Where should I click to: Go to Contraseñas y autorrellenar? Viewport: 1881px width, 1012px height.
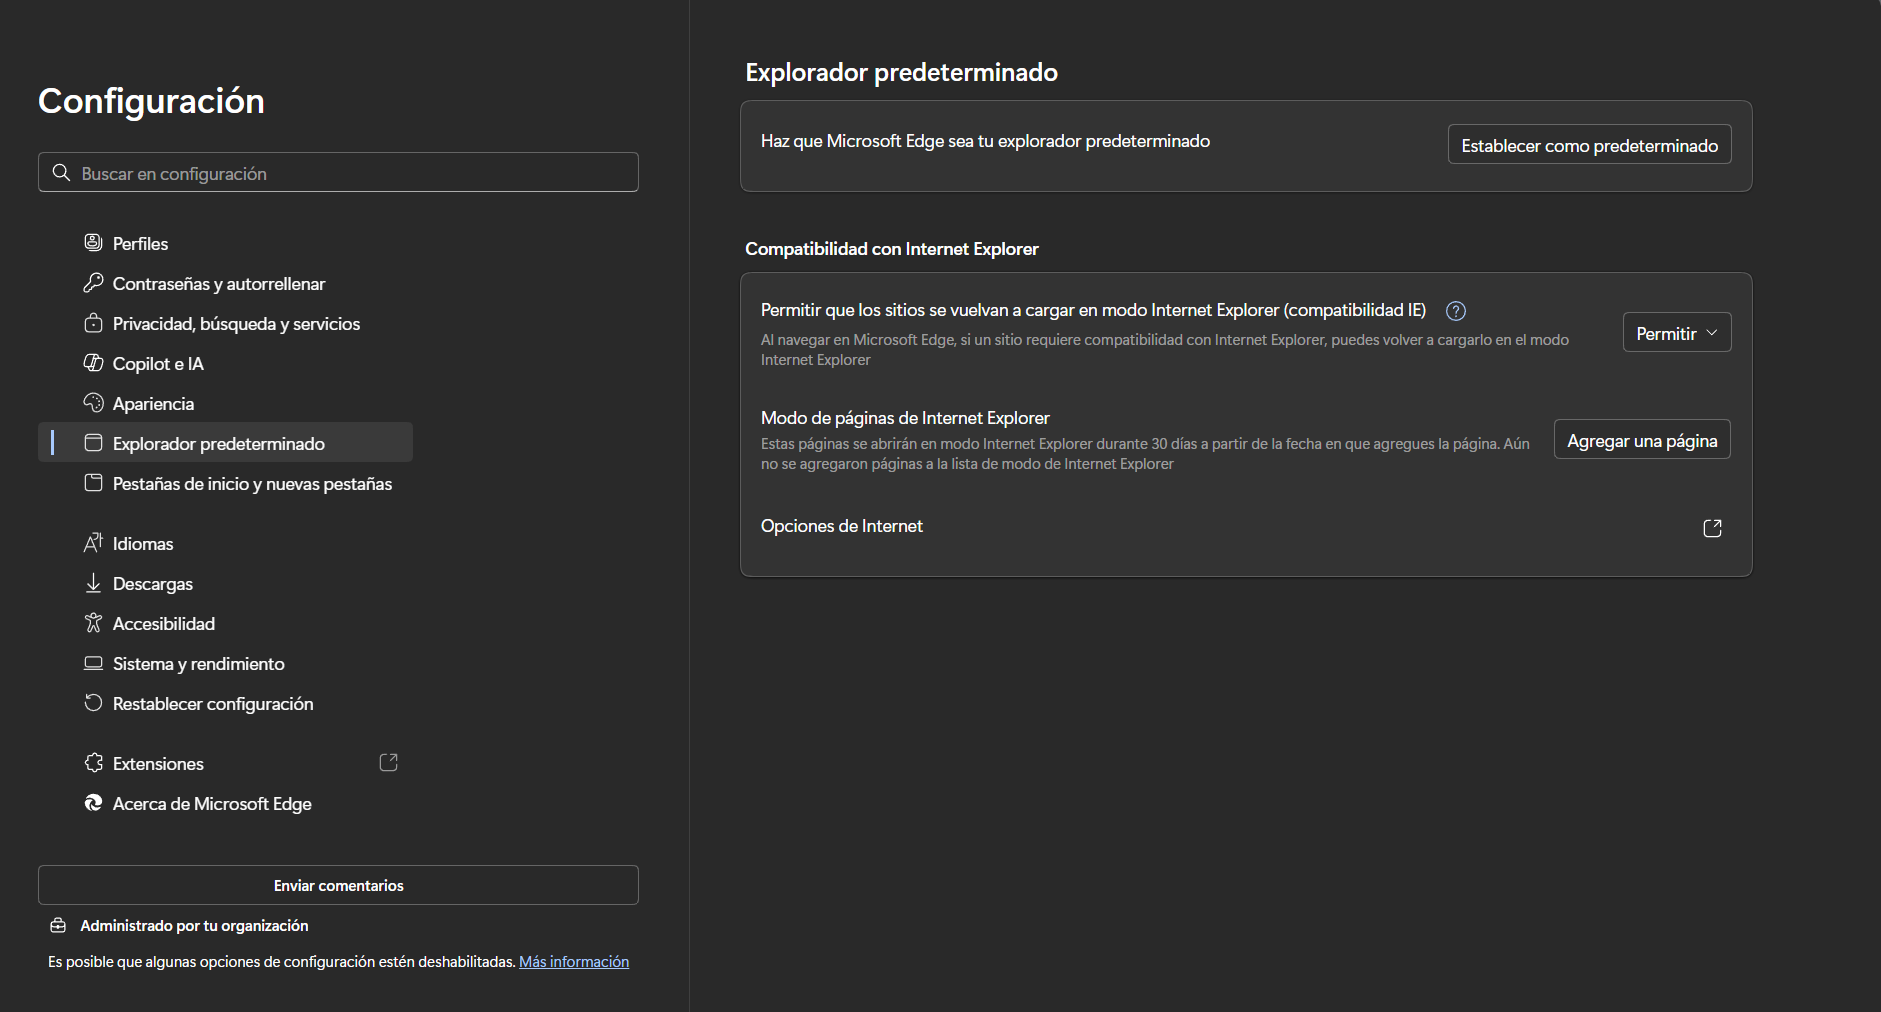(225, 283)
